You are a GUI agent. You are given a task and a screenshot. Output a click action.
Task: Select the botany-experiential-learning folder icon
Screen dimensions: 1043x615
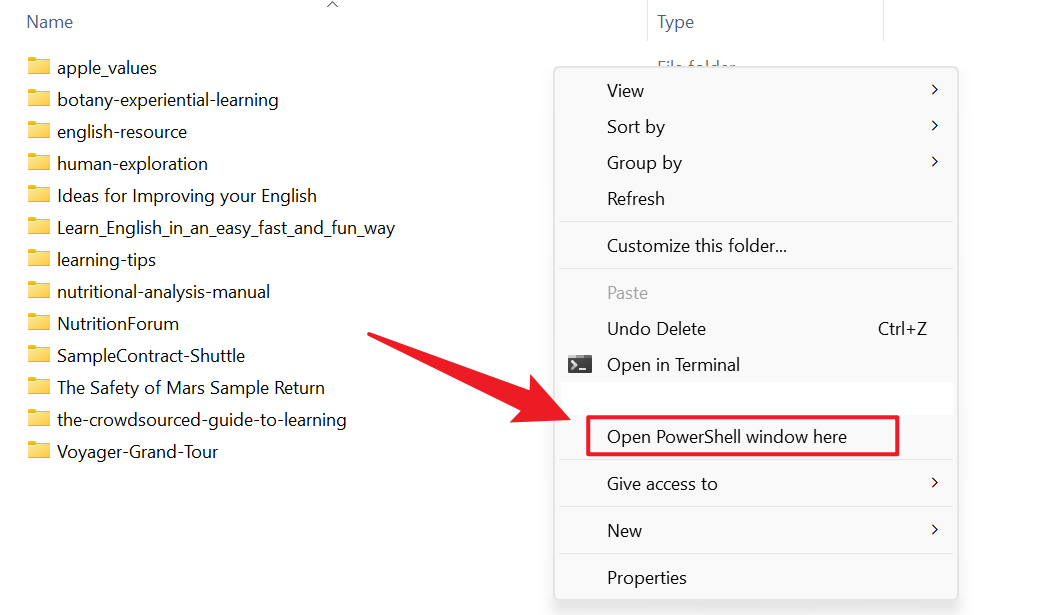tap(39, 99)
